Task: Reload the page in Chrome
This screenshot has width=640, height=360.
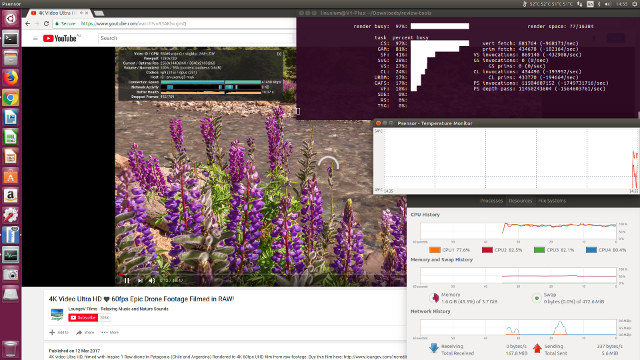Action: coord(46,24)
